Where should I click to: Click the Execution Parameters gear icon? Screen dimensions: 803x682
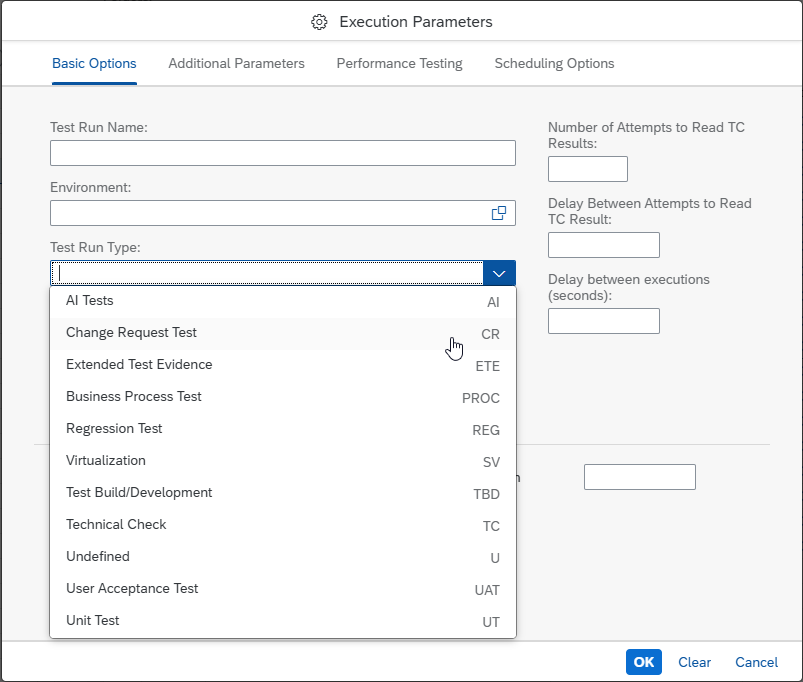coord(319,22)
